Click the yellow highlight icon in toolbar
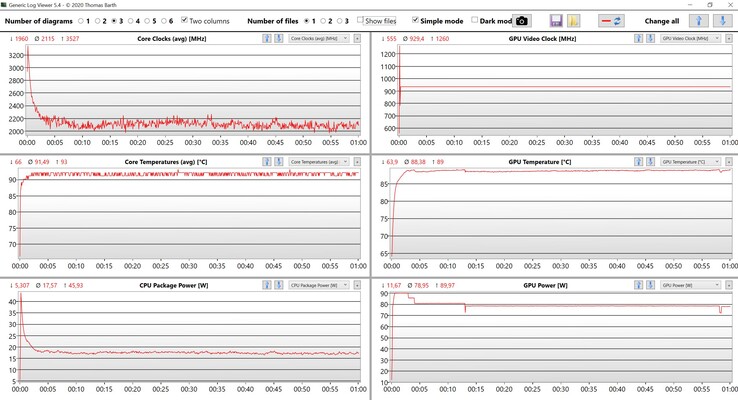The image size is (738, 400). (x=574, y=20)
